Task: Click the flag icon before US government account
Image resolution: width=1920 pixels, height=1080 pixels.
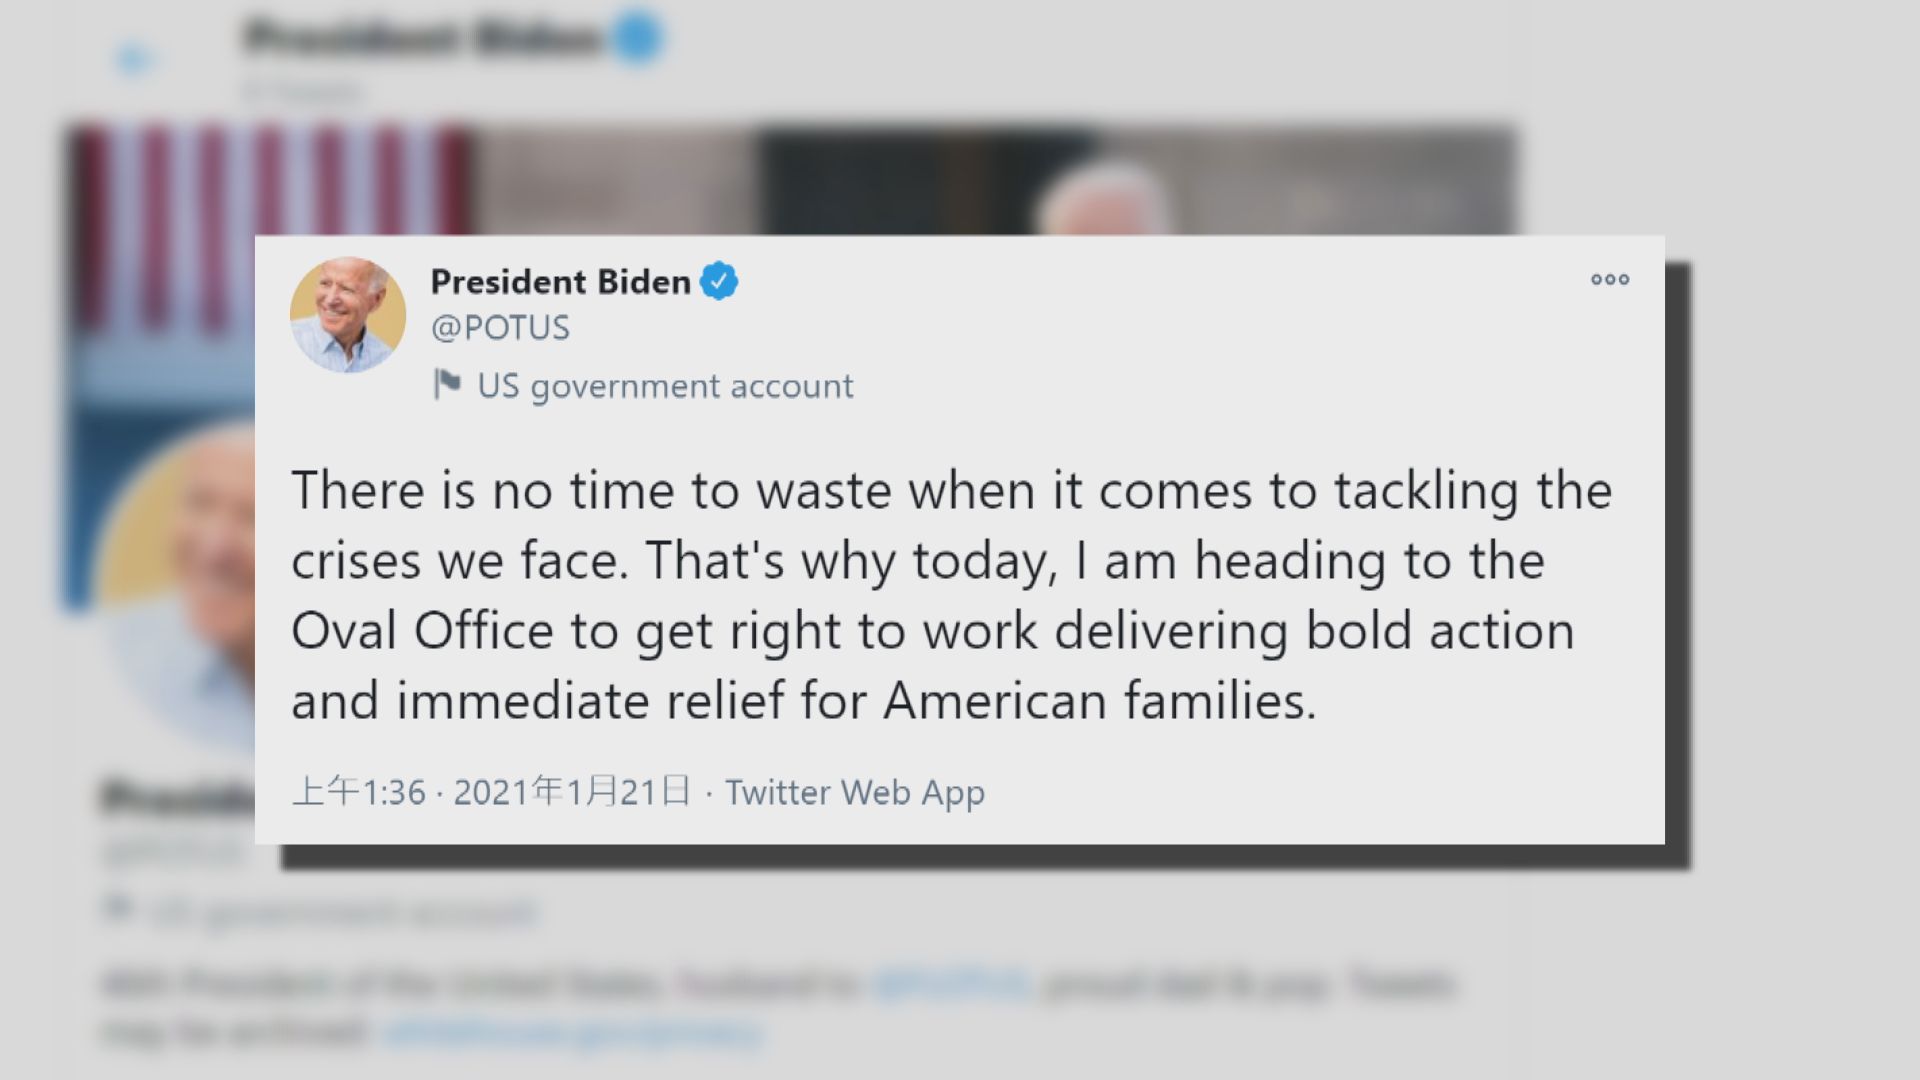Action: [447, 385]
